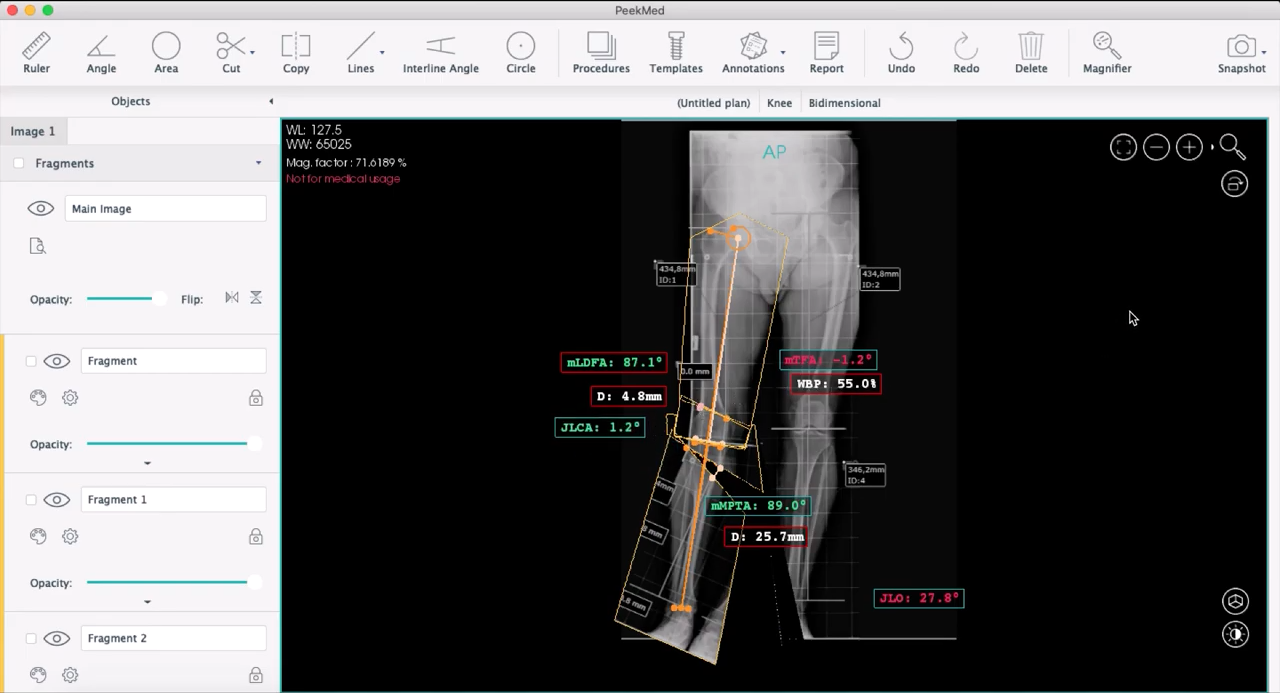Expand options below Fragment opacity
Screen dimensions: 1280x693
147,463
